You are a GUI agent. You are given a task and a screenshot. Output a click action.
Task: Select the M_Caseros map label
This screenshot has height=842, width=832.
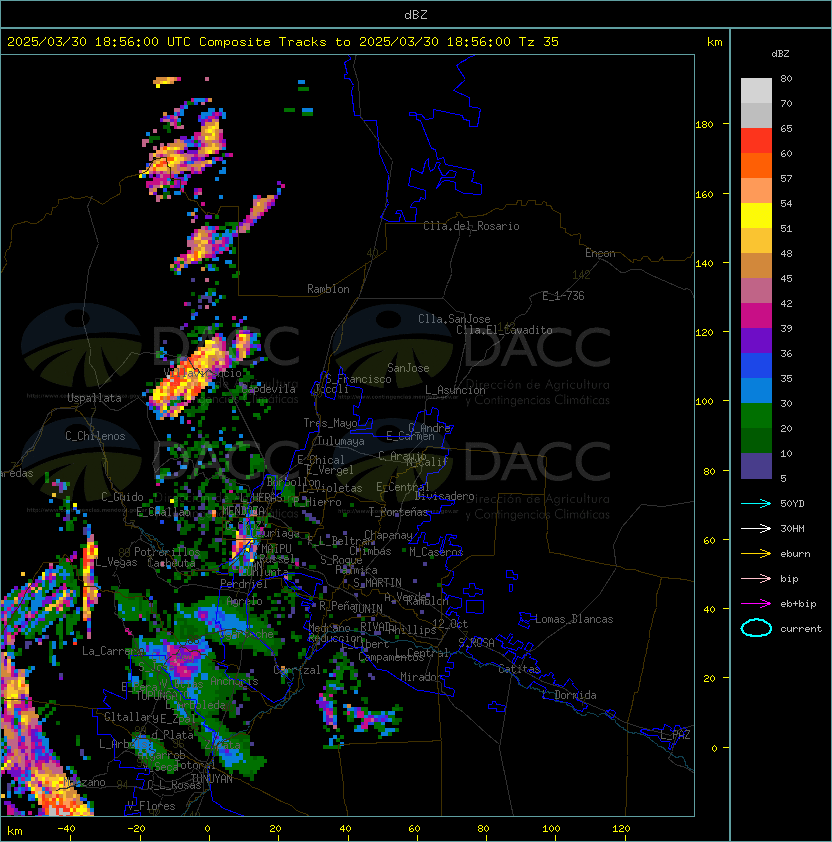[x=436, y=551]
